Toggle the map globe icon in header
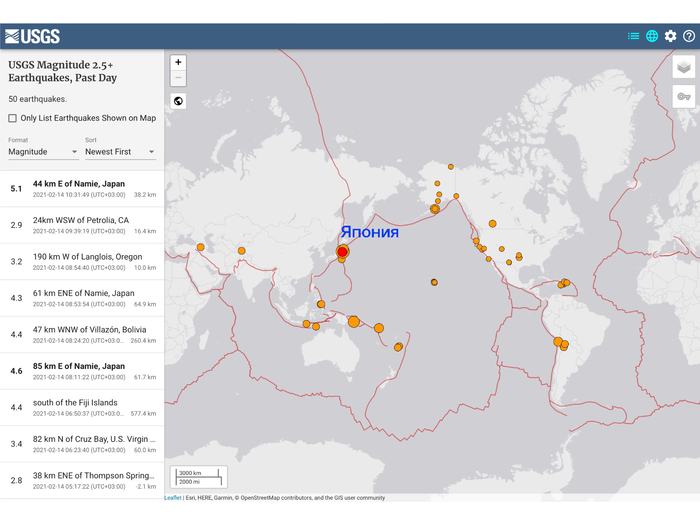 [652, 36]
